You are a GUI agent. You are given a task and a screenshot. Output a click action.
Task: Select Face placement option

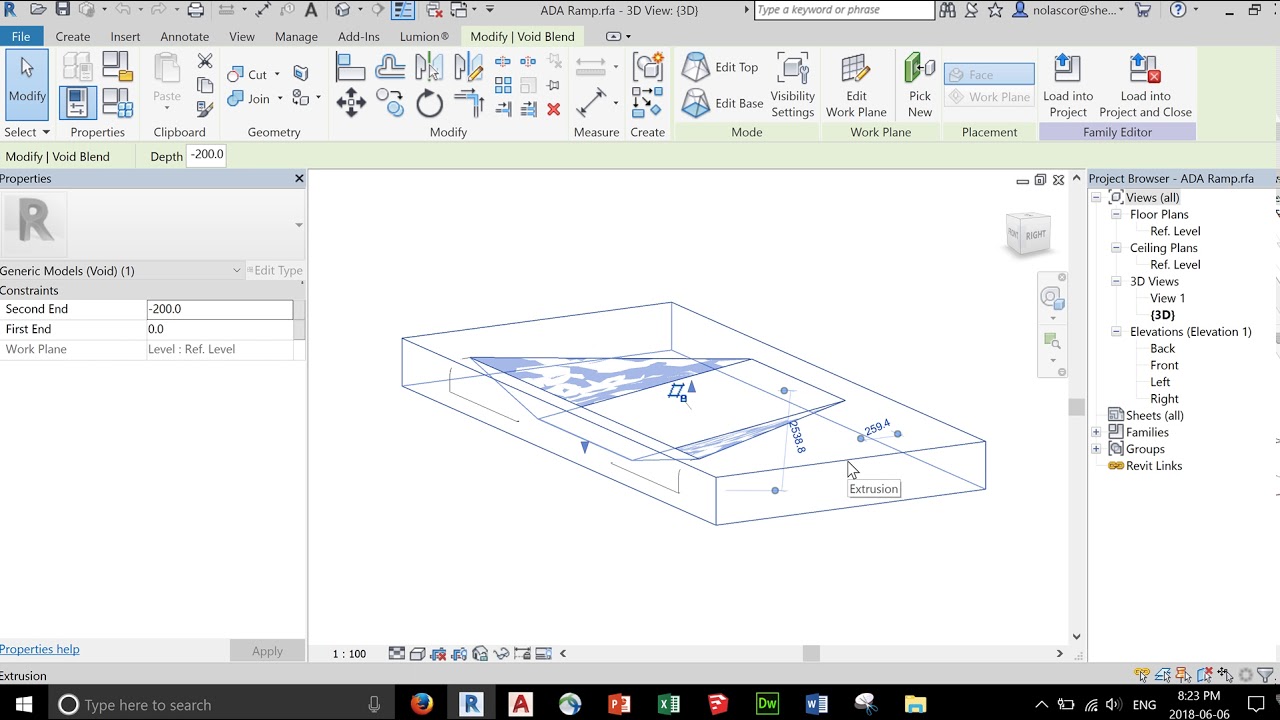click(989, 75)
